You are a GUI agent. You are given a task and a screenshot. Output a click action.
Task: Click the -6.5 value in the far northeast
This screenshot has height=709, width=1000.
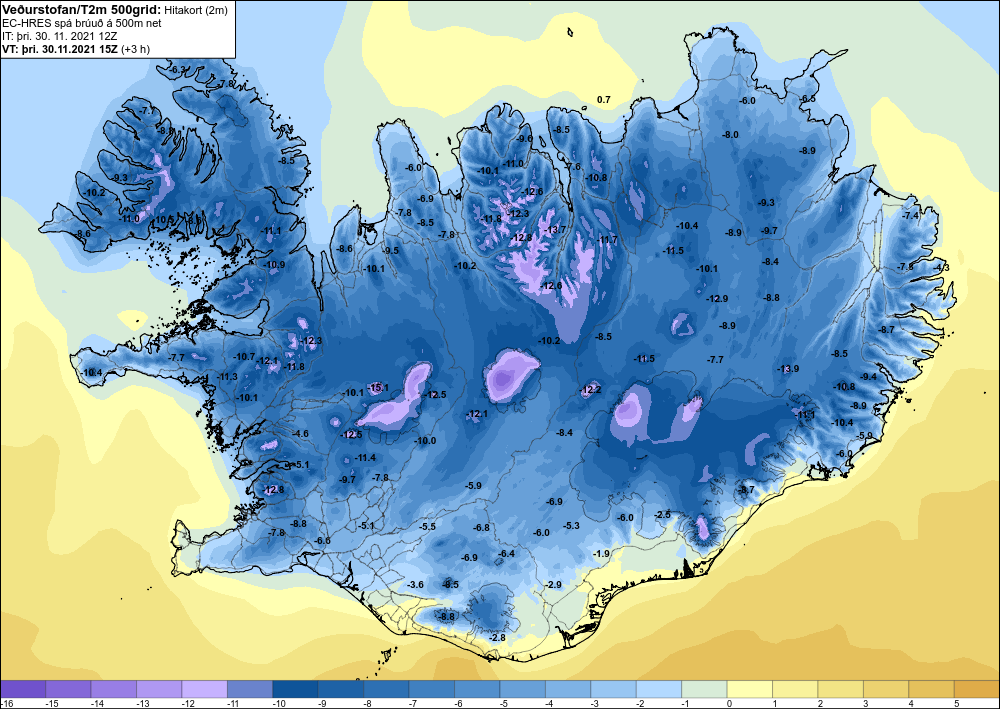[x=807, y=98]
